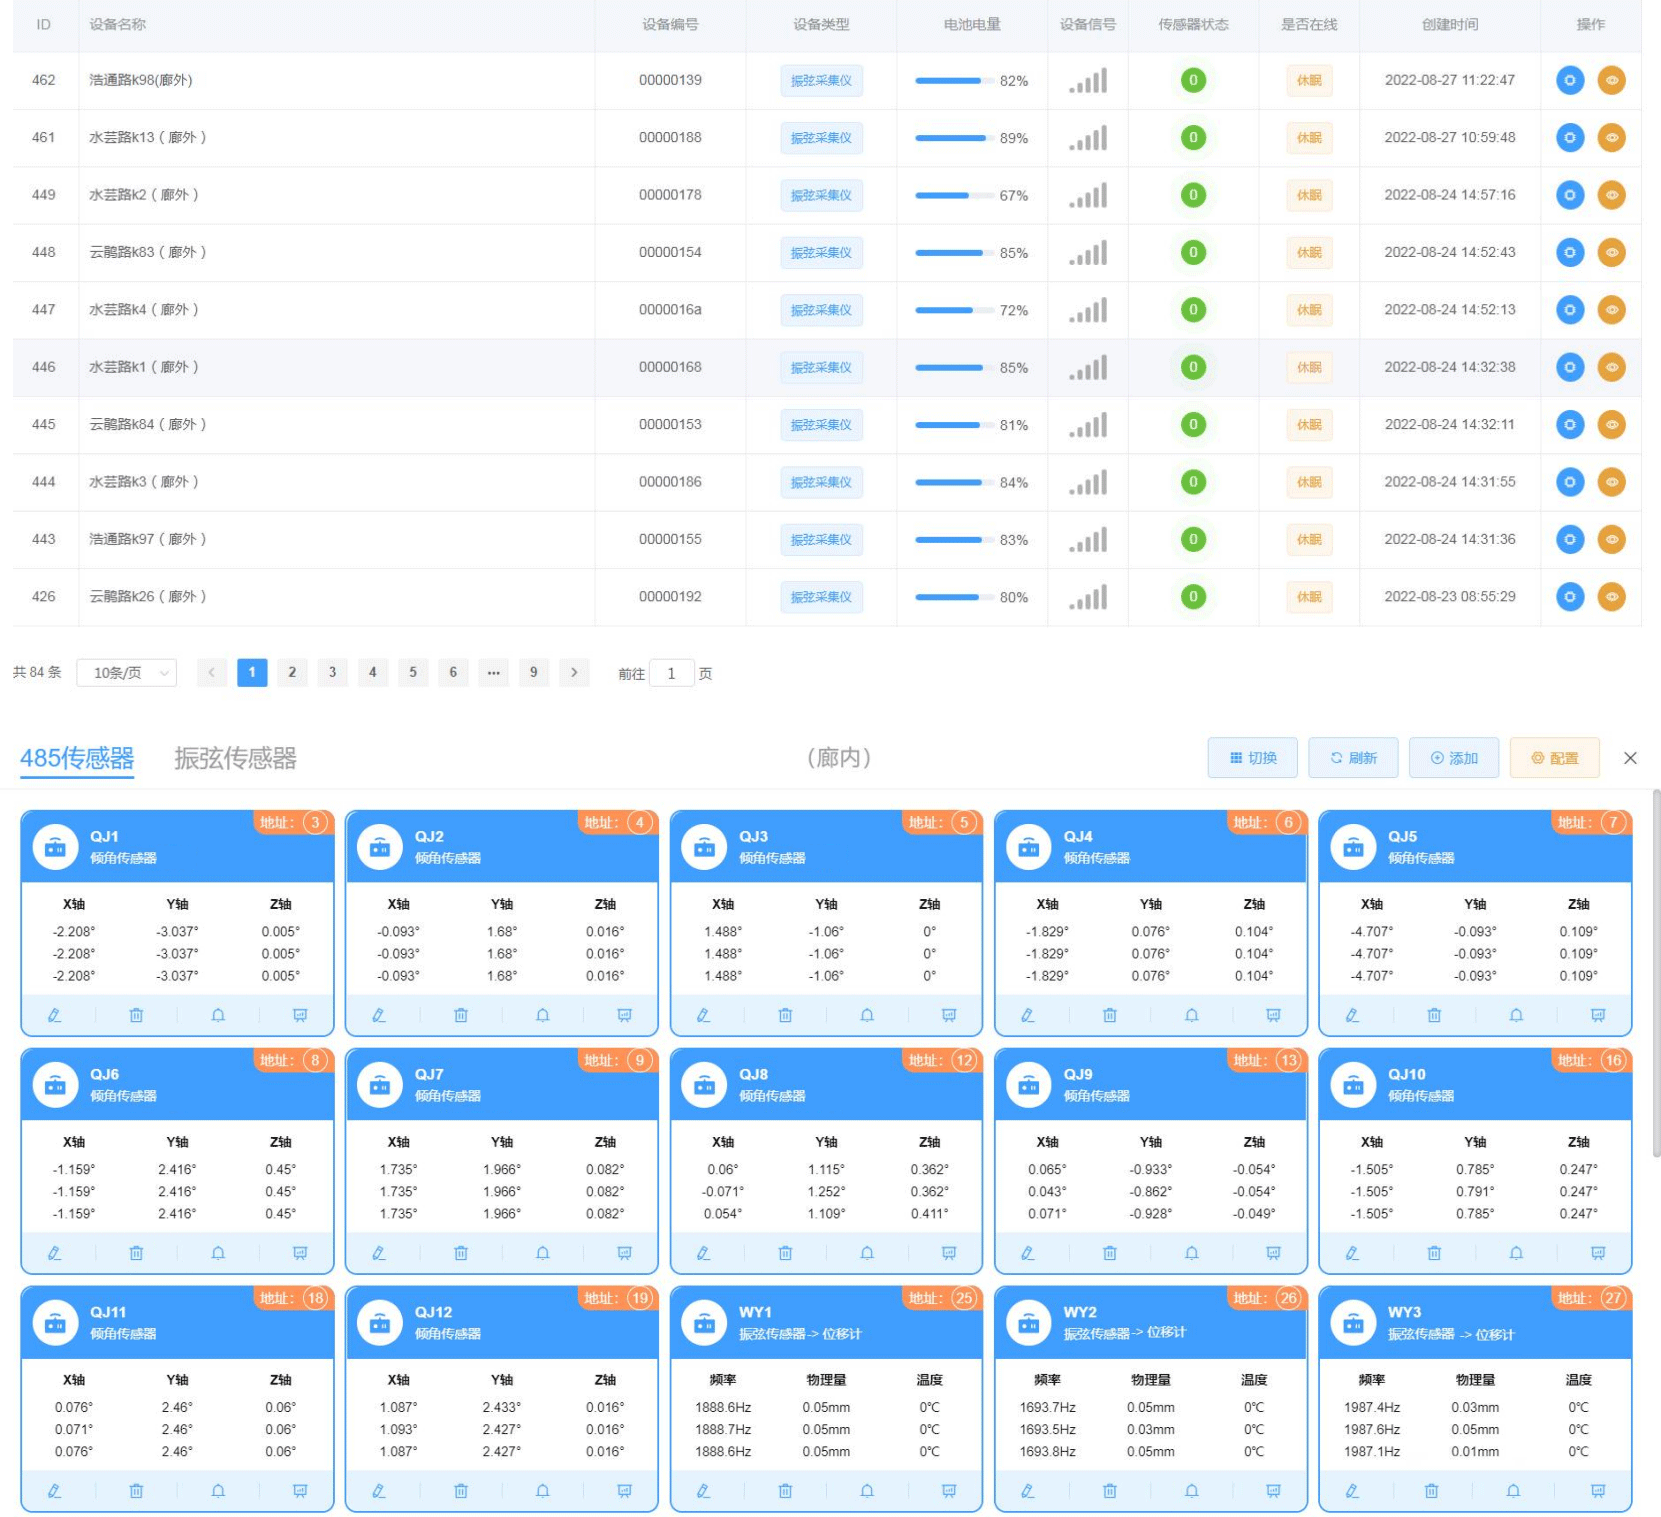Delete QJ3 sensor using trash icon
1661x1517 pixels.
[x=785, y=1015]
